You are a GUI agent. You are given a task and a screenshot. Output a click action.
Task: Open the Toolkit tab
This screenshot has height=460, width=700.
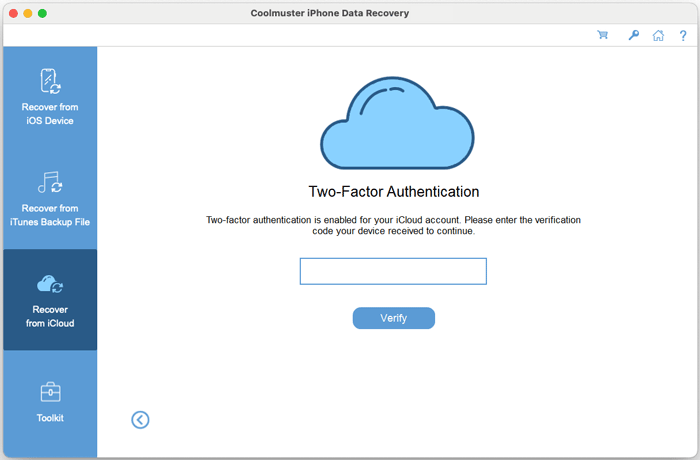click(x=50, y=402)
